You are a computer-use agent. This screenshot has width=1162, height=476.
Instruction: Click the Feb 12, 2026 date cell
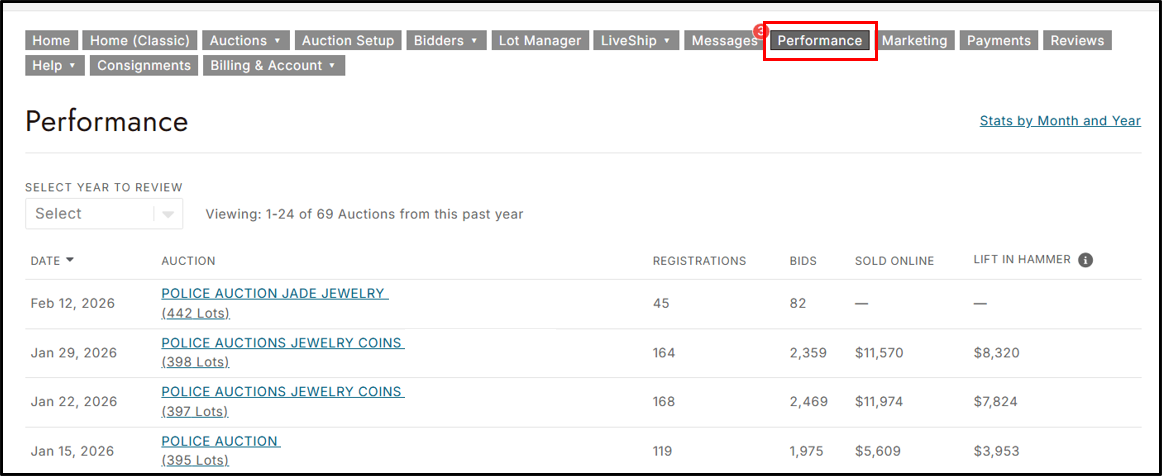pos(73,303)
